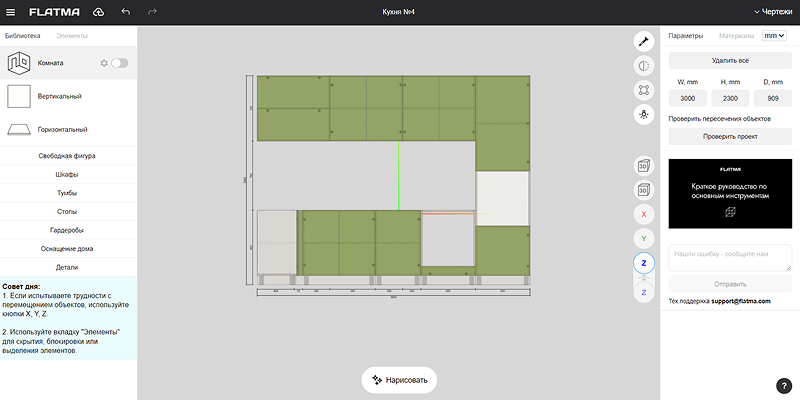Click the W, mm width field

688,98
